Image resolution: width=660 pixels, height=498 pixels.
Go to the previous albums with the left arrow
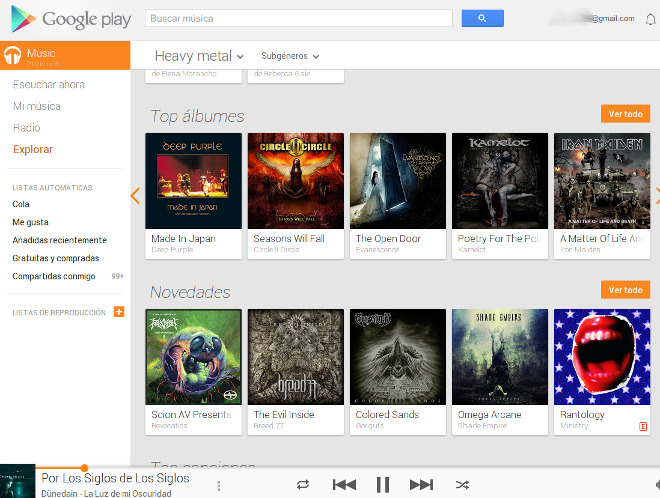tap(135, 196)
